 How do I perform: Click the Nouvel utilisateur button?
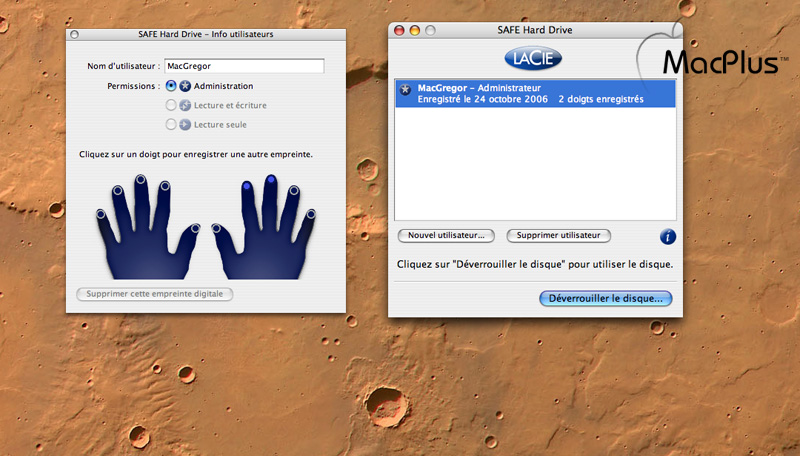[446, 235]
